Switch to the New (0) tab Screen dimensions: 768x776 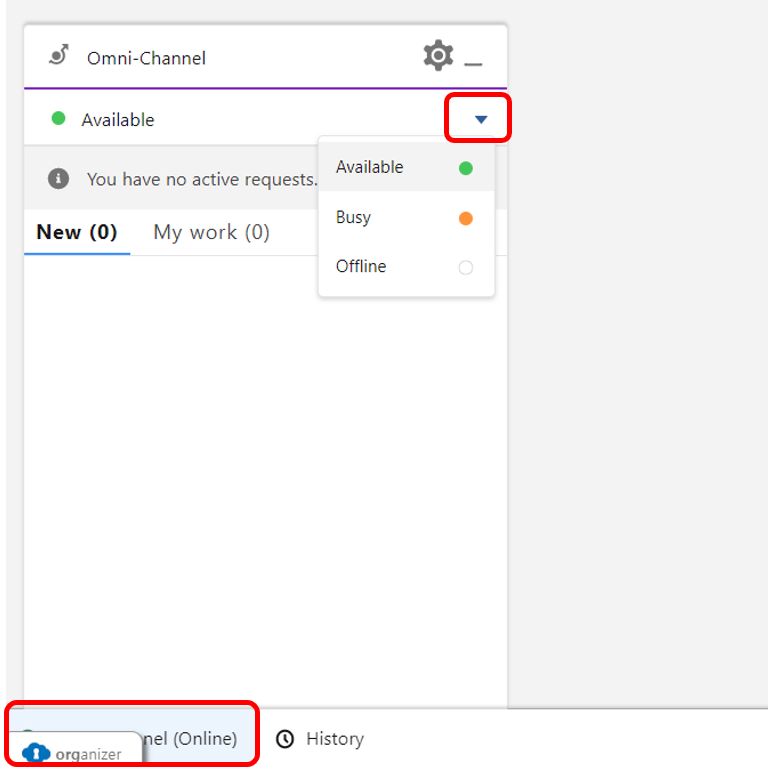pyautogui.click(x=77, y=232)
